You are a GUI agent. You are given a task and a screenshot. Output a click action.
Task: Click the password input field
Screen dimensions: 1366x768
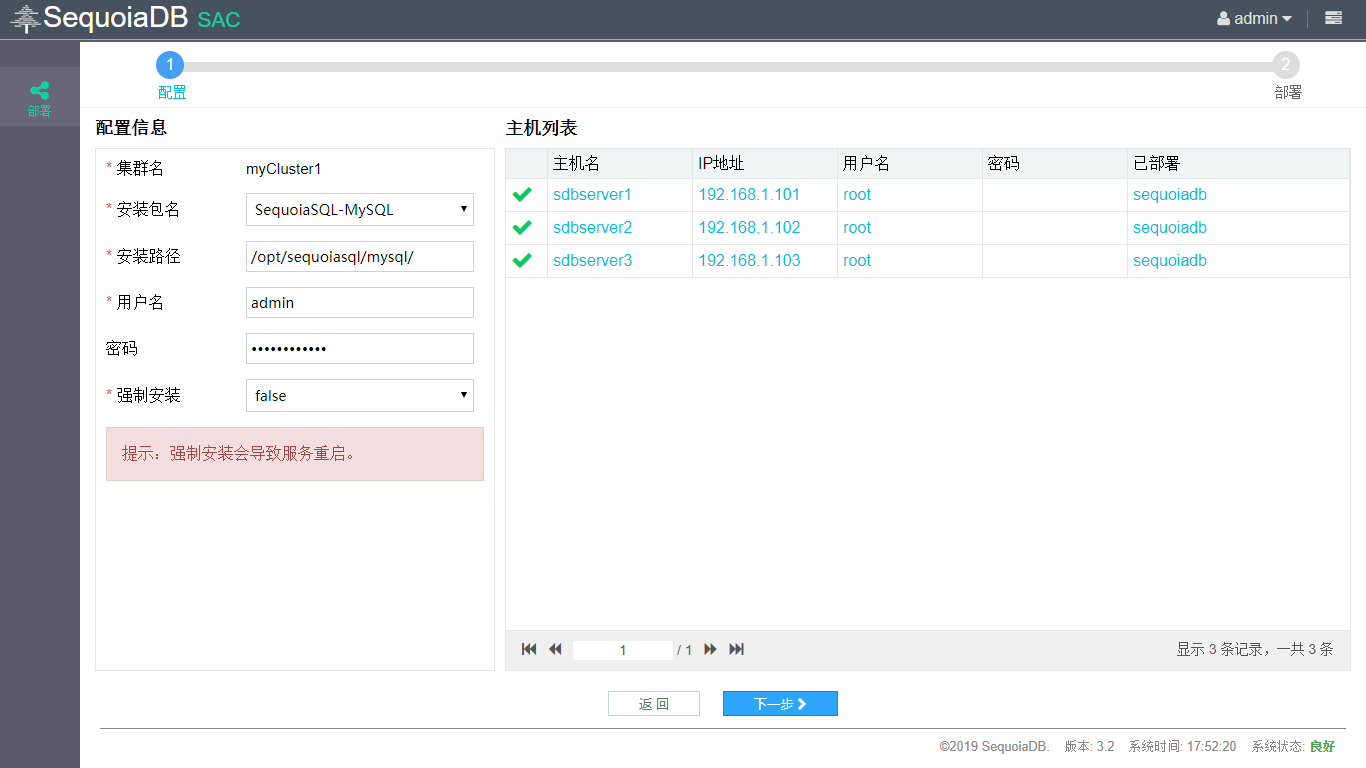click(359, 349)
